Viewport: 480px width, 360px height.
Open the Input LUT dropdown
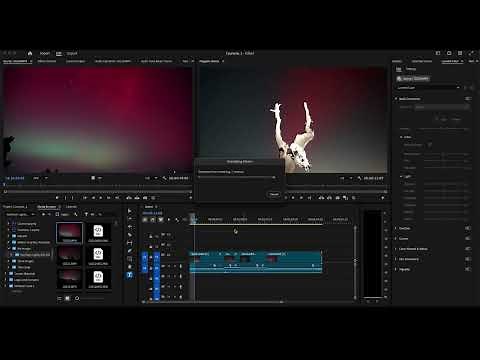coord(441,107)
